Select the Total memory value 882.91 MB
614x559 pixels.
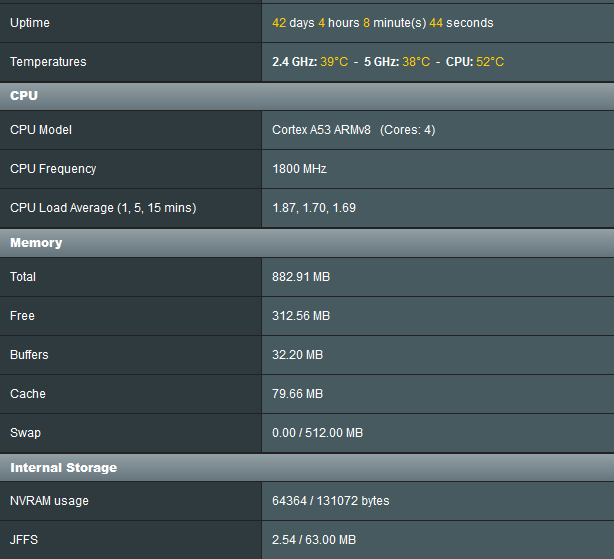301,277
